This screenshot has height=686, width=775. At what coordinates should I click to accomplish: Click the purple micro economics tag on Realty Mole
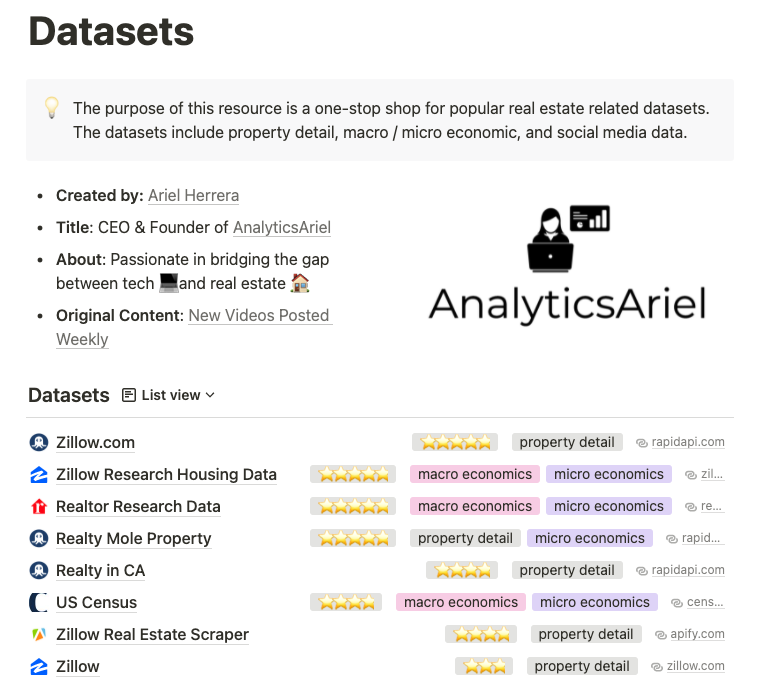(x=590, y=538)
